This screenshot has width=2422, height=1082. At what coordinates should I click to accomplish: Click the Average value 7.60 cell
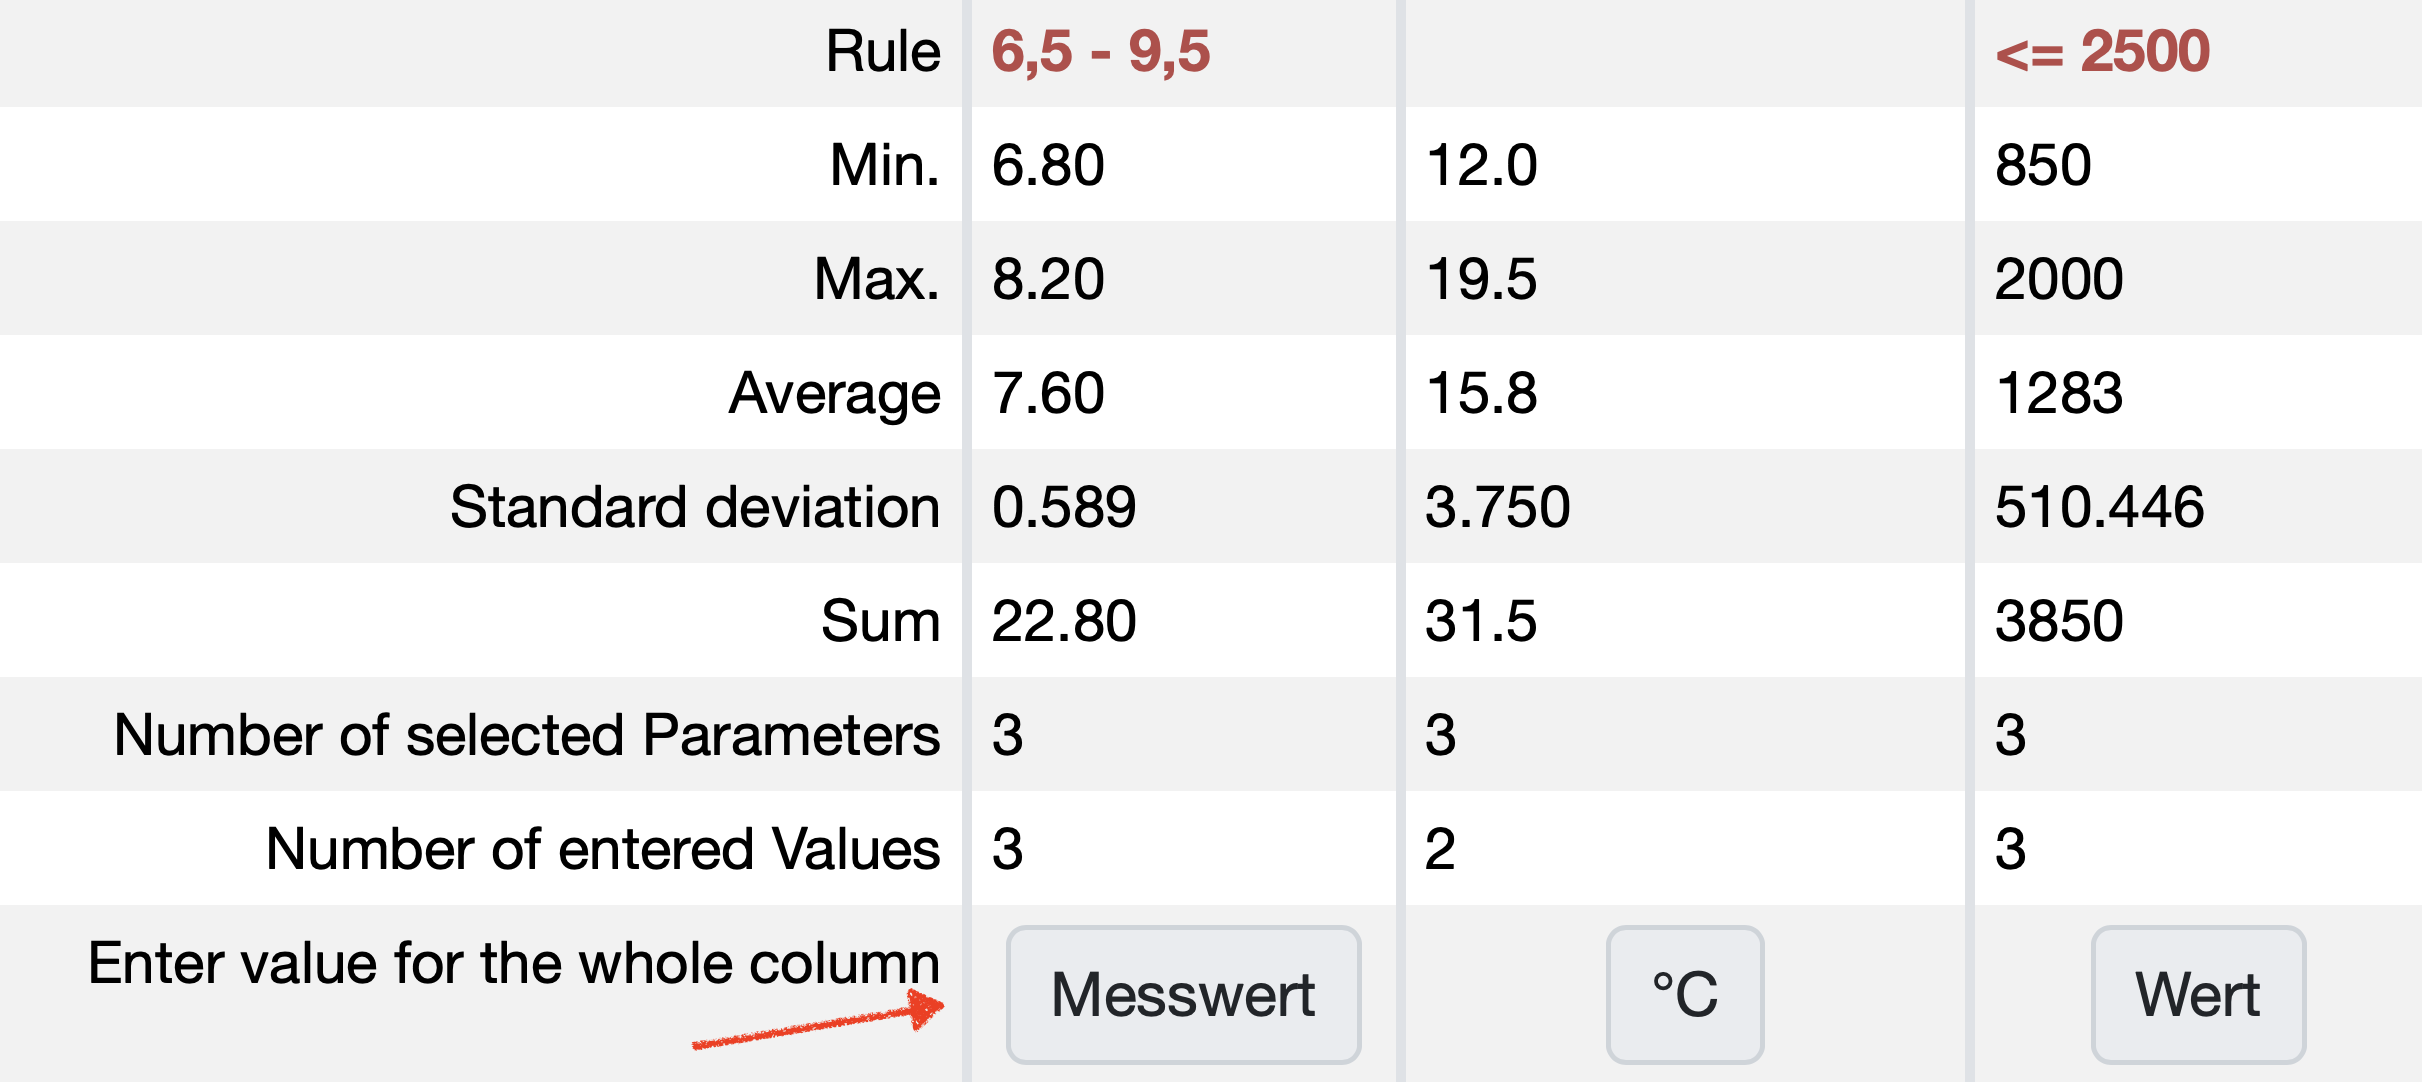[x=1048, y=393]
